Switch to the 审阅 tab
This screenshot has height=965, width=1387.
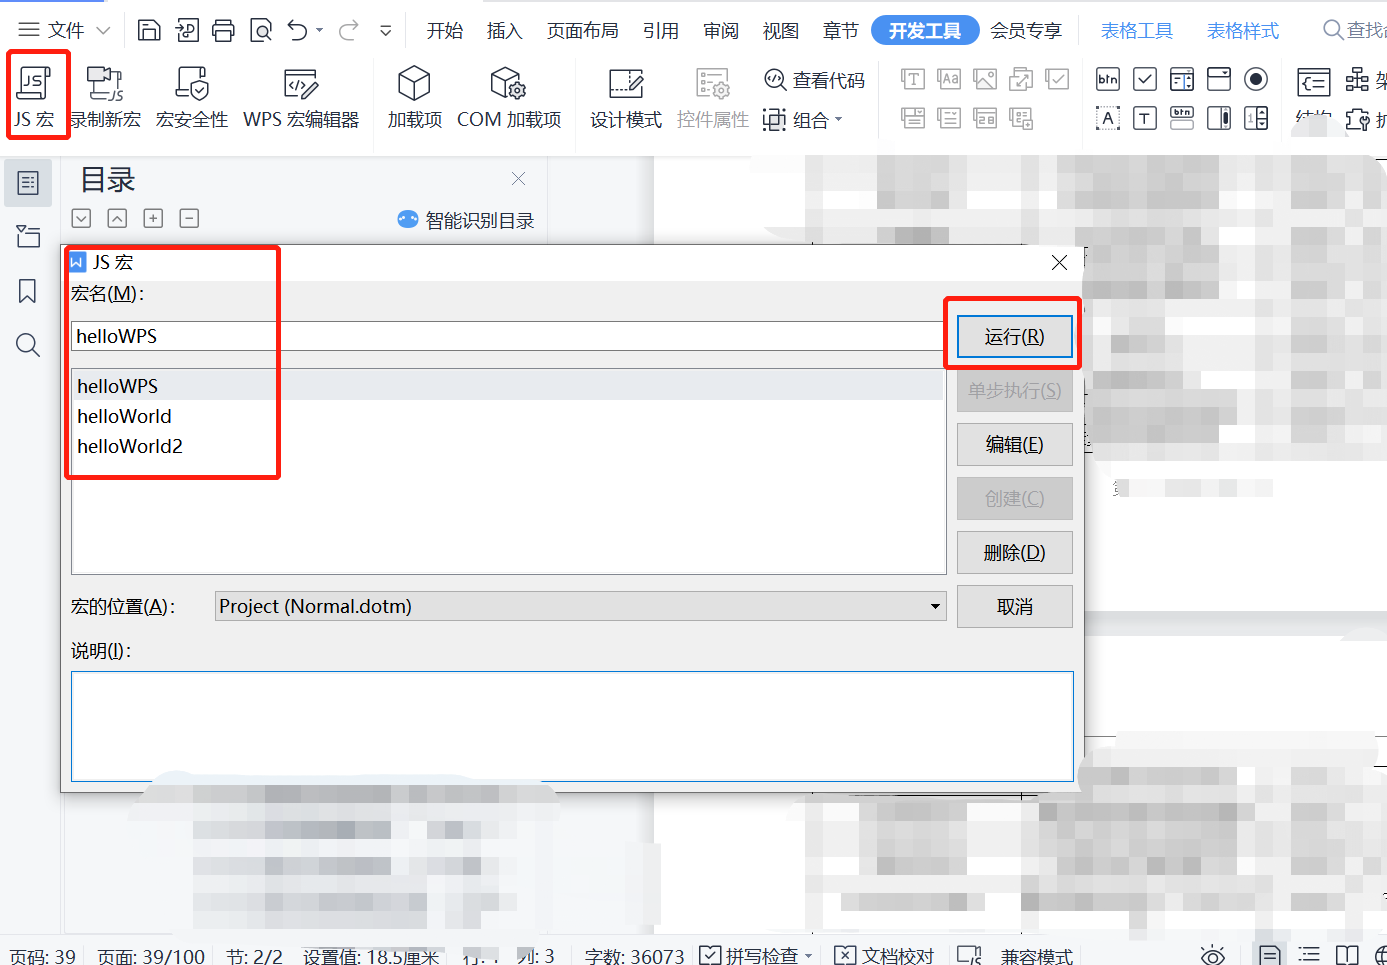[721, 31]
